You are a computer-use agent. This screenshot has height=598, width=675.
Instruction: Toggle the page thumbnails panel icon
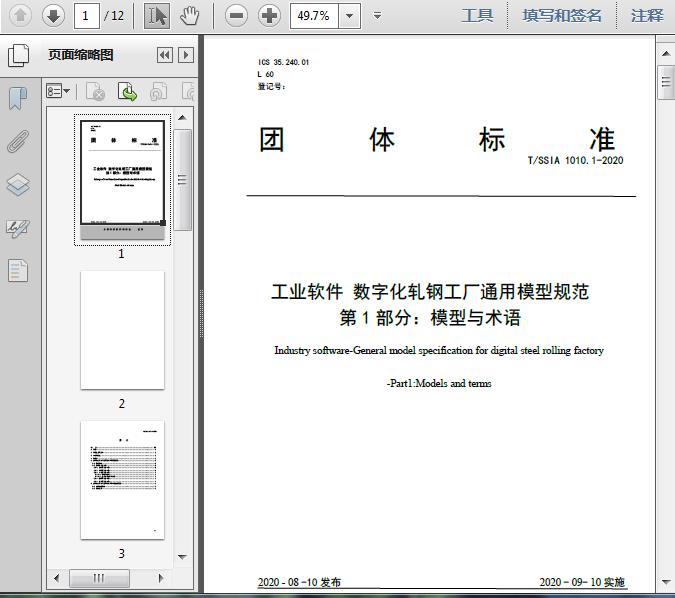pyautogui.click(x=18, y=56)
